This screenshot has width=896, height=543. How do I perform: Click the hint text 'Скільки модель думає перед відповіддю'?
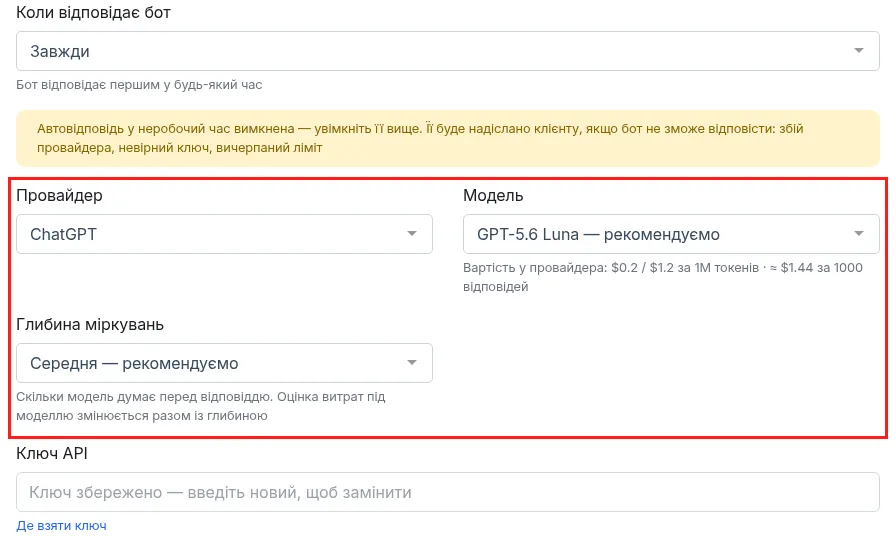coord(201,406)
